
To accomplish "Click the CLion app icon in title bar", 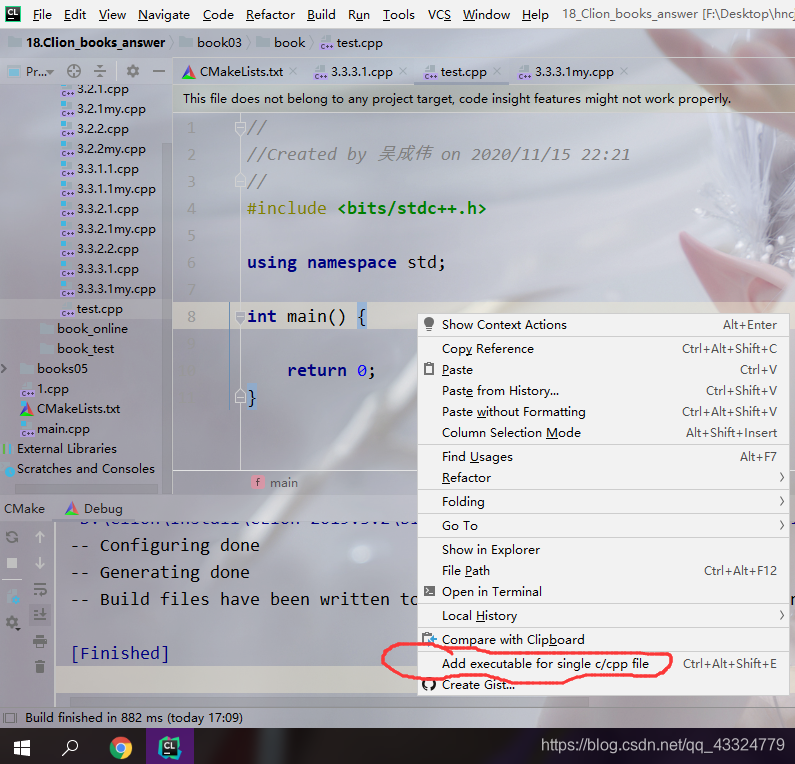I will coord(13,14).
